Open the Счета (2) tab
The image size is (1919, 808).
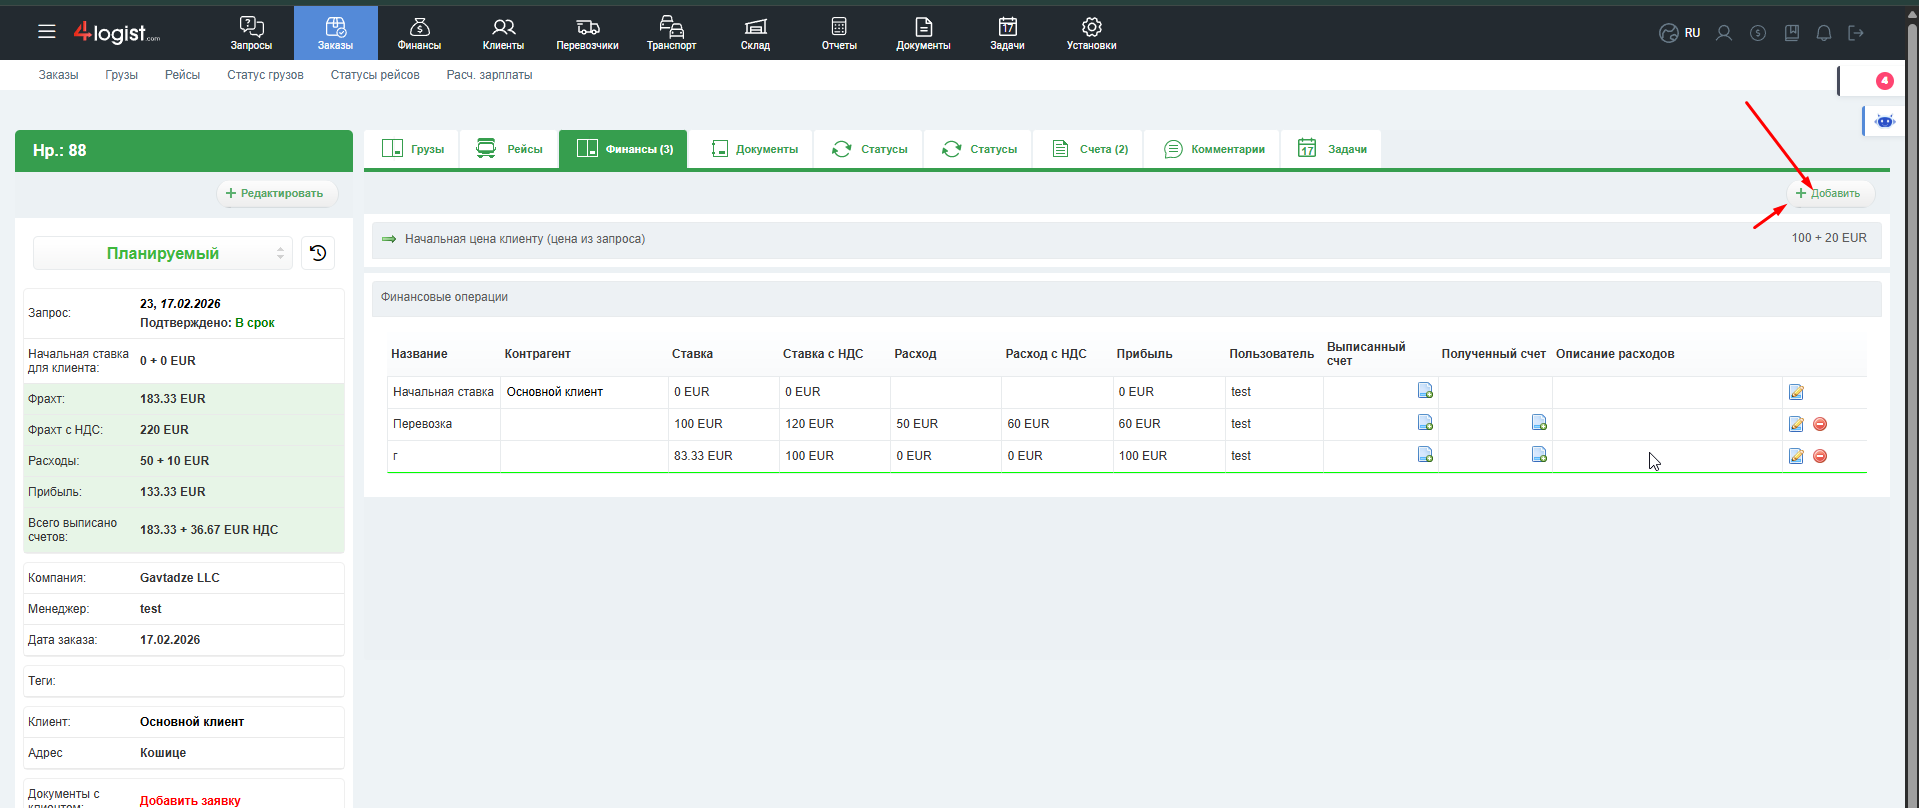click(1090, 149)
